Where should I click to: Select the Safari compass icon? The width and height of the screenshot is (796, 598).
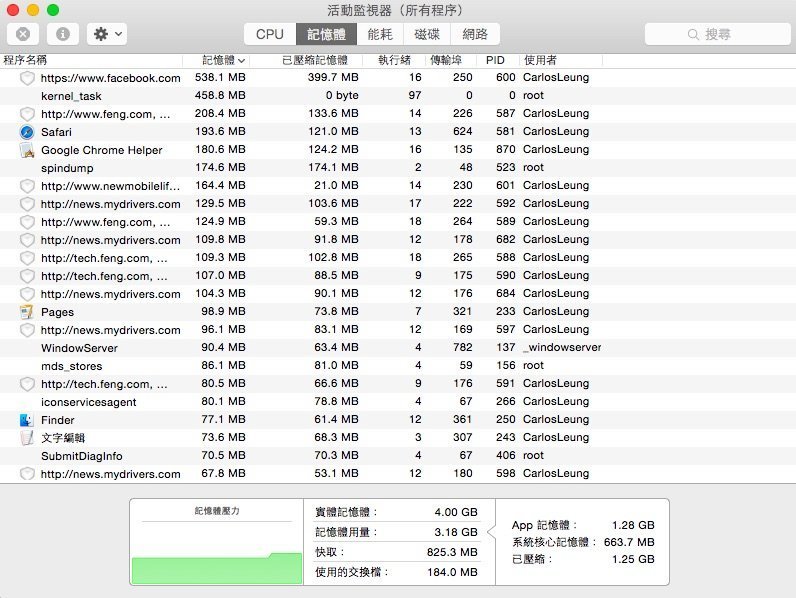tap(27, 132)
